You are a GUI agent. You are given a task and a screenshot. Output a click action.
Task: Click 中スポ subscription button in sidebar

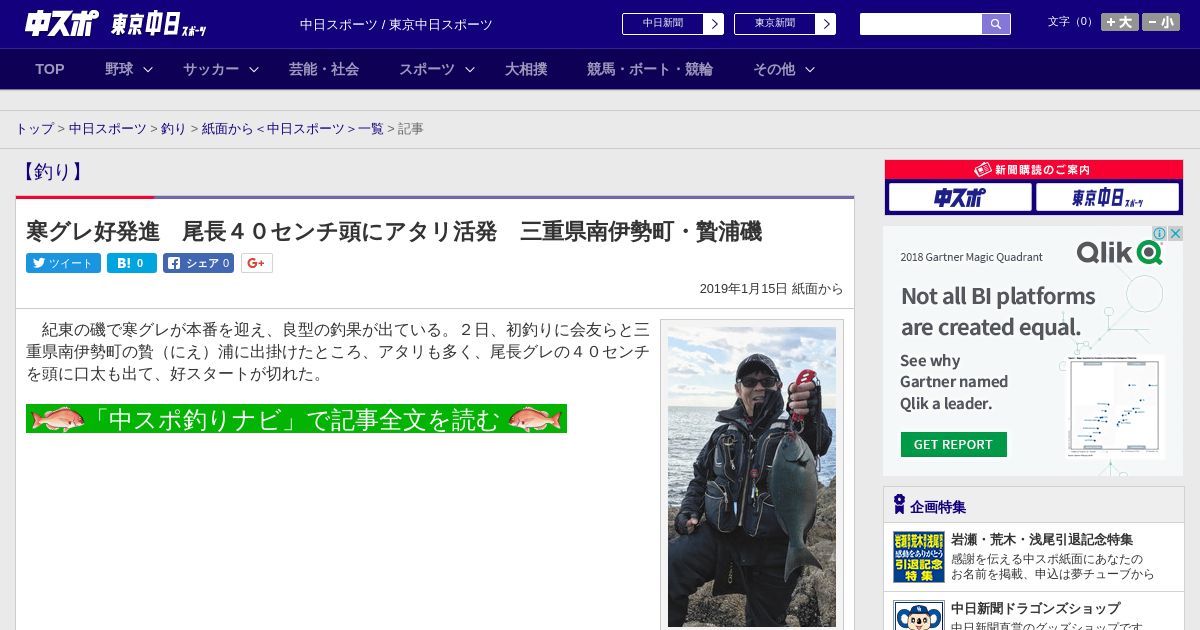click(960, 197)
